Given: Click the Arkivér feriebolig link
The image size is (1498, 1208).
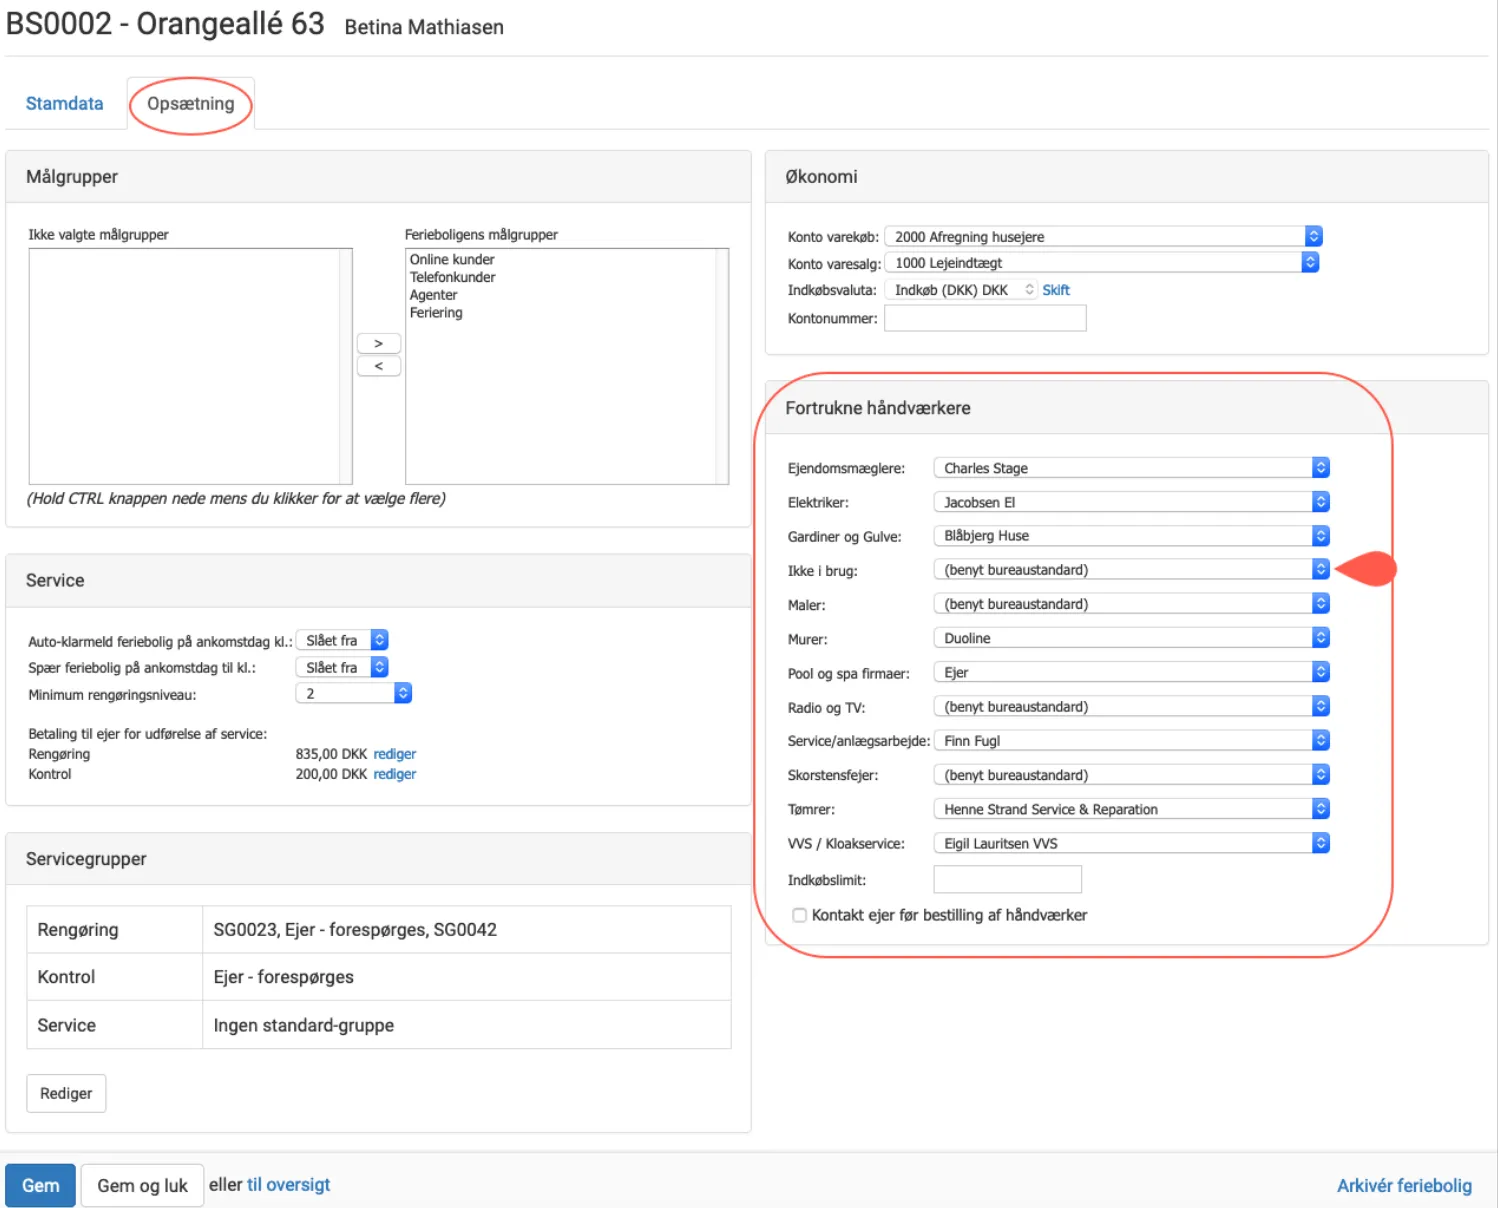Looking at the screenshot, I should pos(1403,1185).
